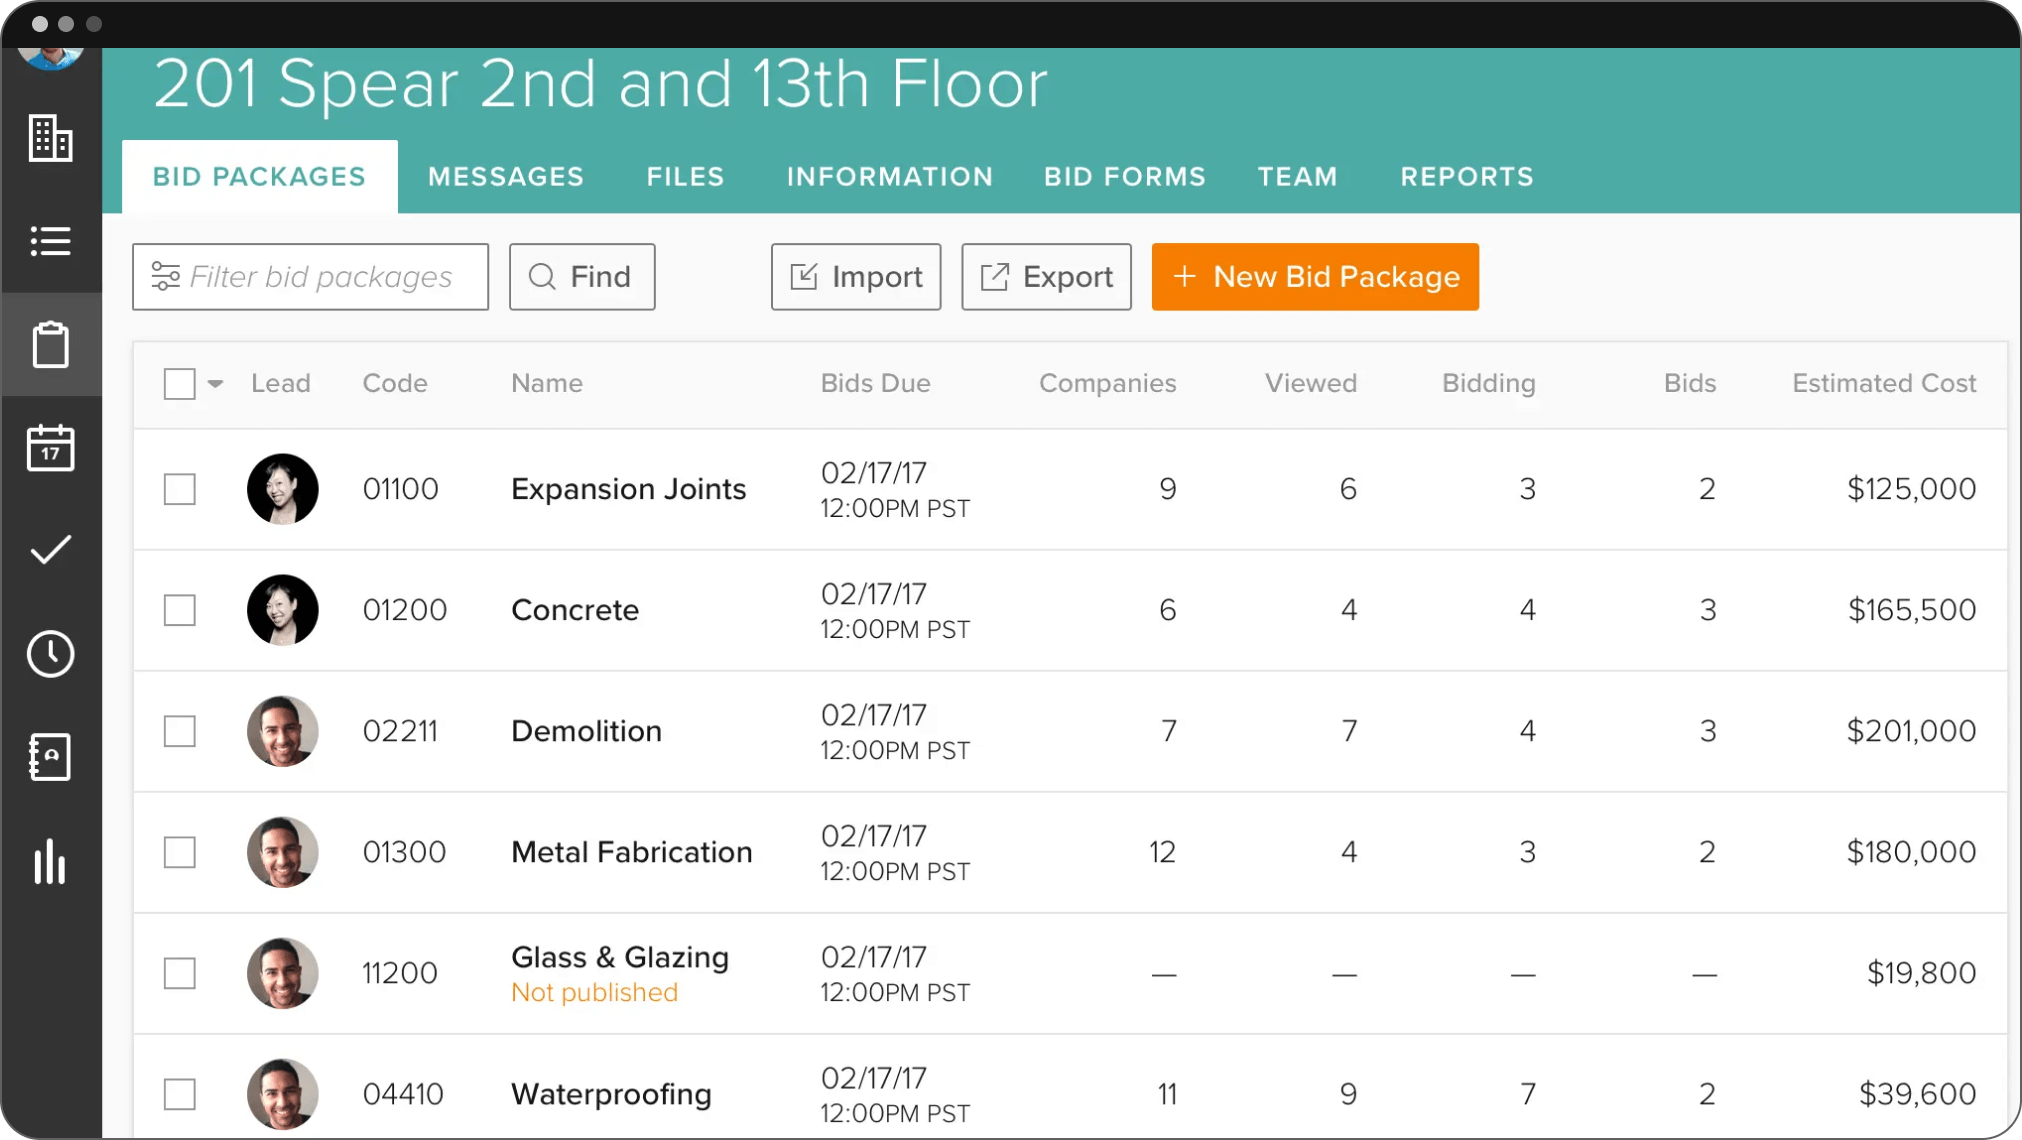The image size is (2022, 1140).
Task: Click the New Bid Package button
Action: pos(1314,277)
